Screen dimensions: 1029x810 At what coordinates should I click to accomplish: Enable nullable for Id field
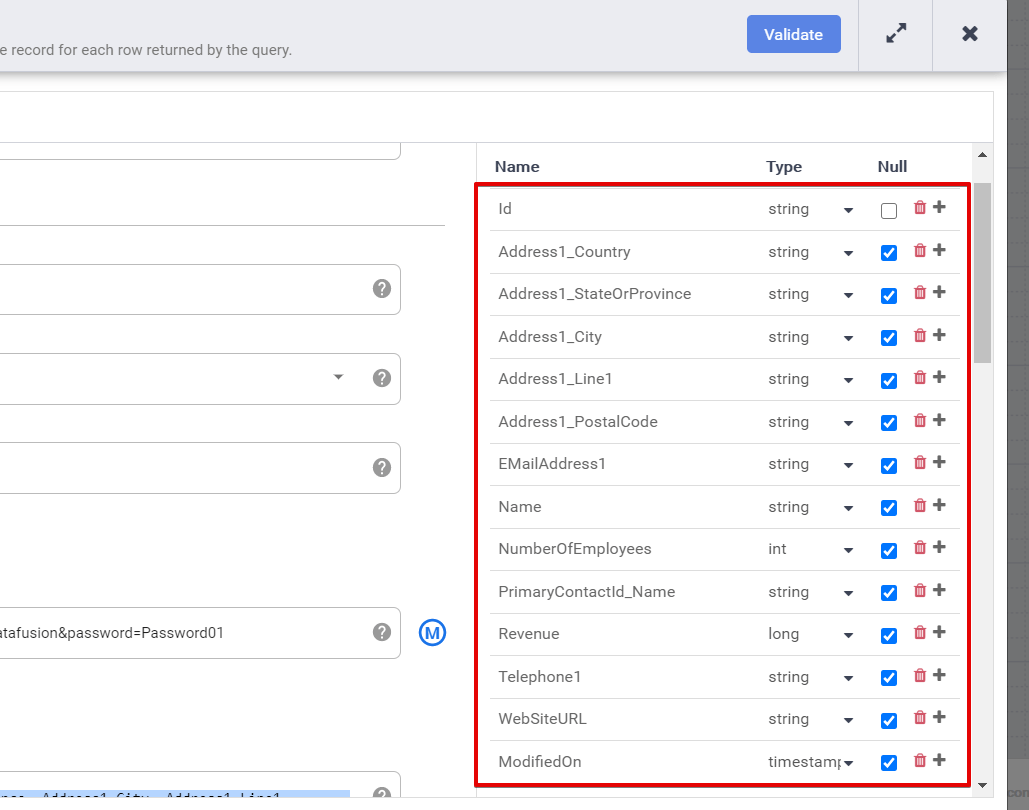tap(889, 211)
